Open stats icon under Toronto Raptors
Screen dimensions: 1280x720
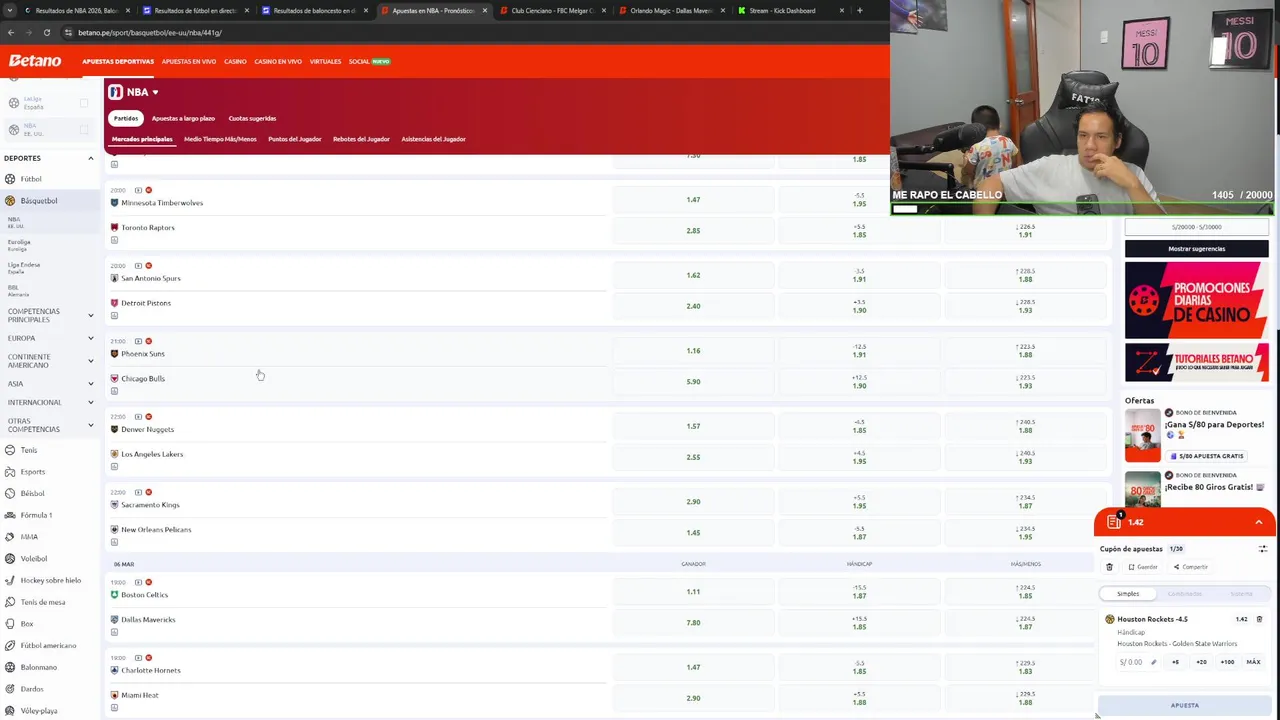114,240
